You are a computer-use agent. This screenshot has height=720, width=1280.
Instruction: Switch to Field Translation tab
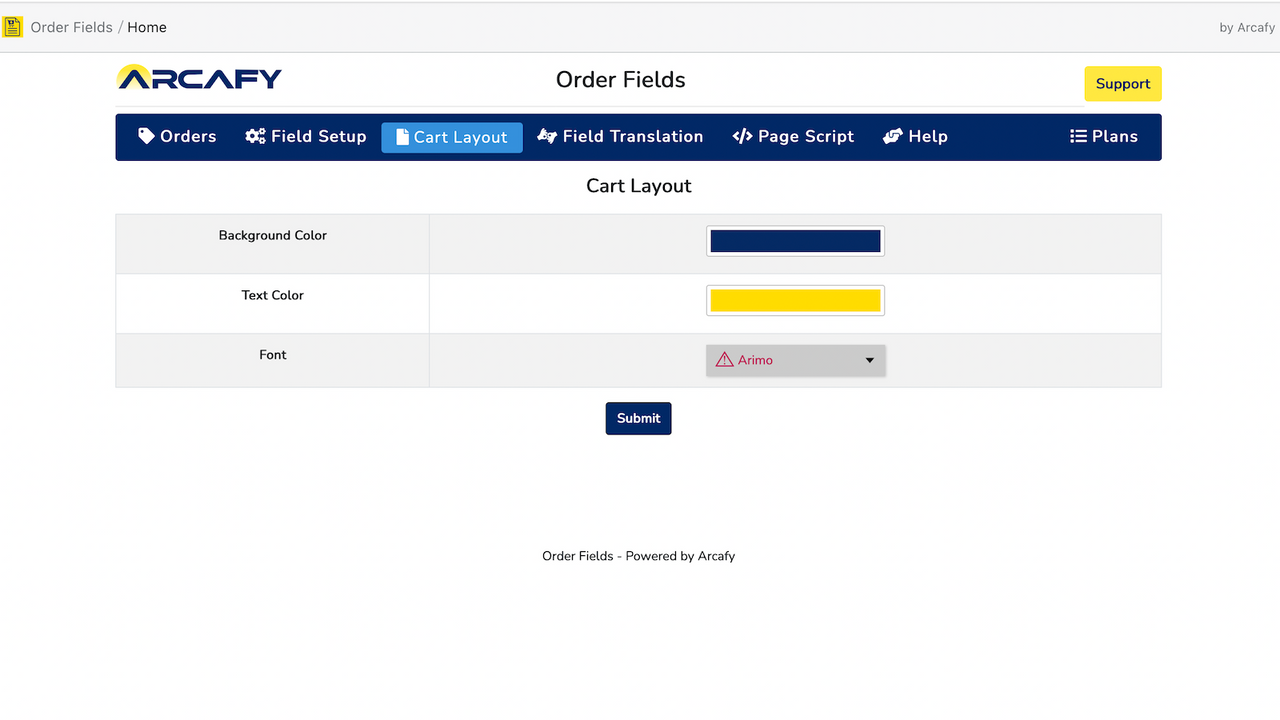(620, 136)
